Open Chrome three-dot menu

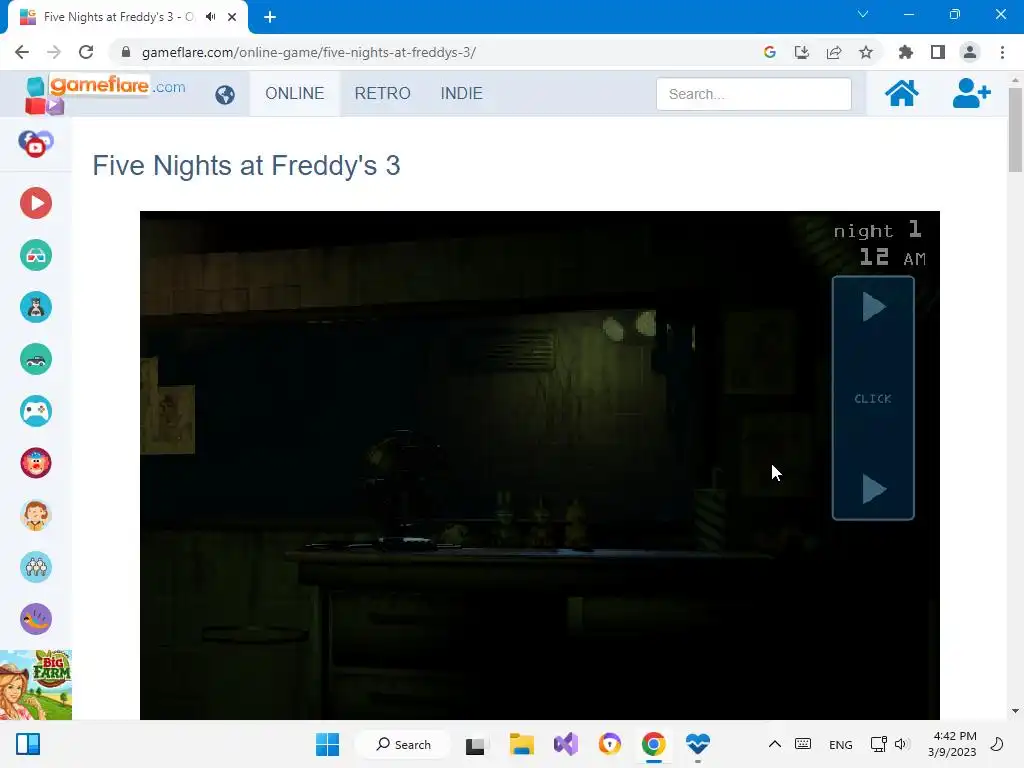[1002, 52]
